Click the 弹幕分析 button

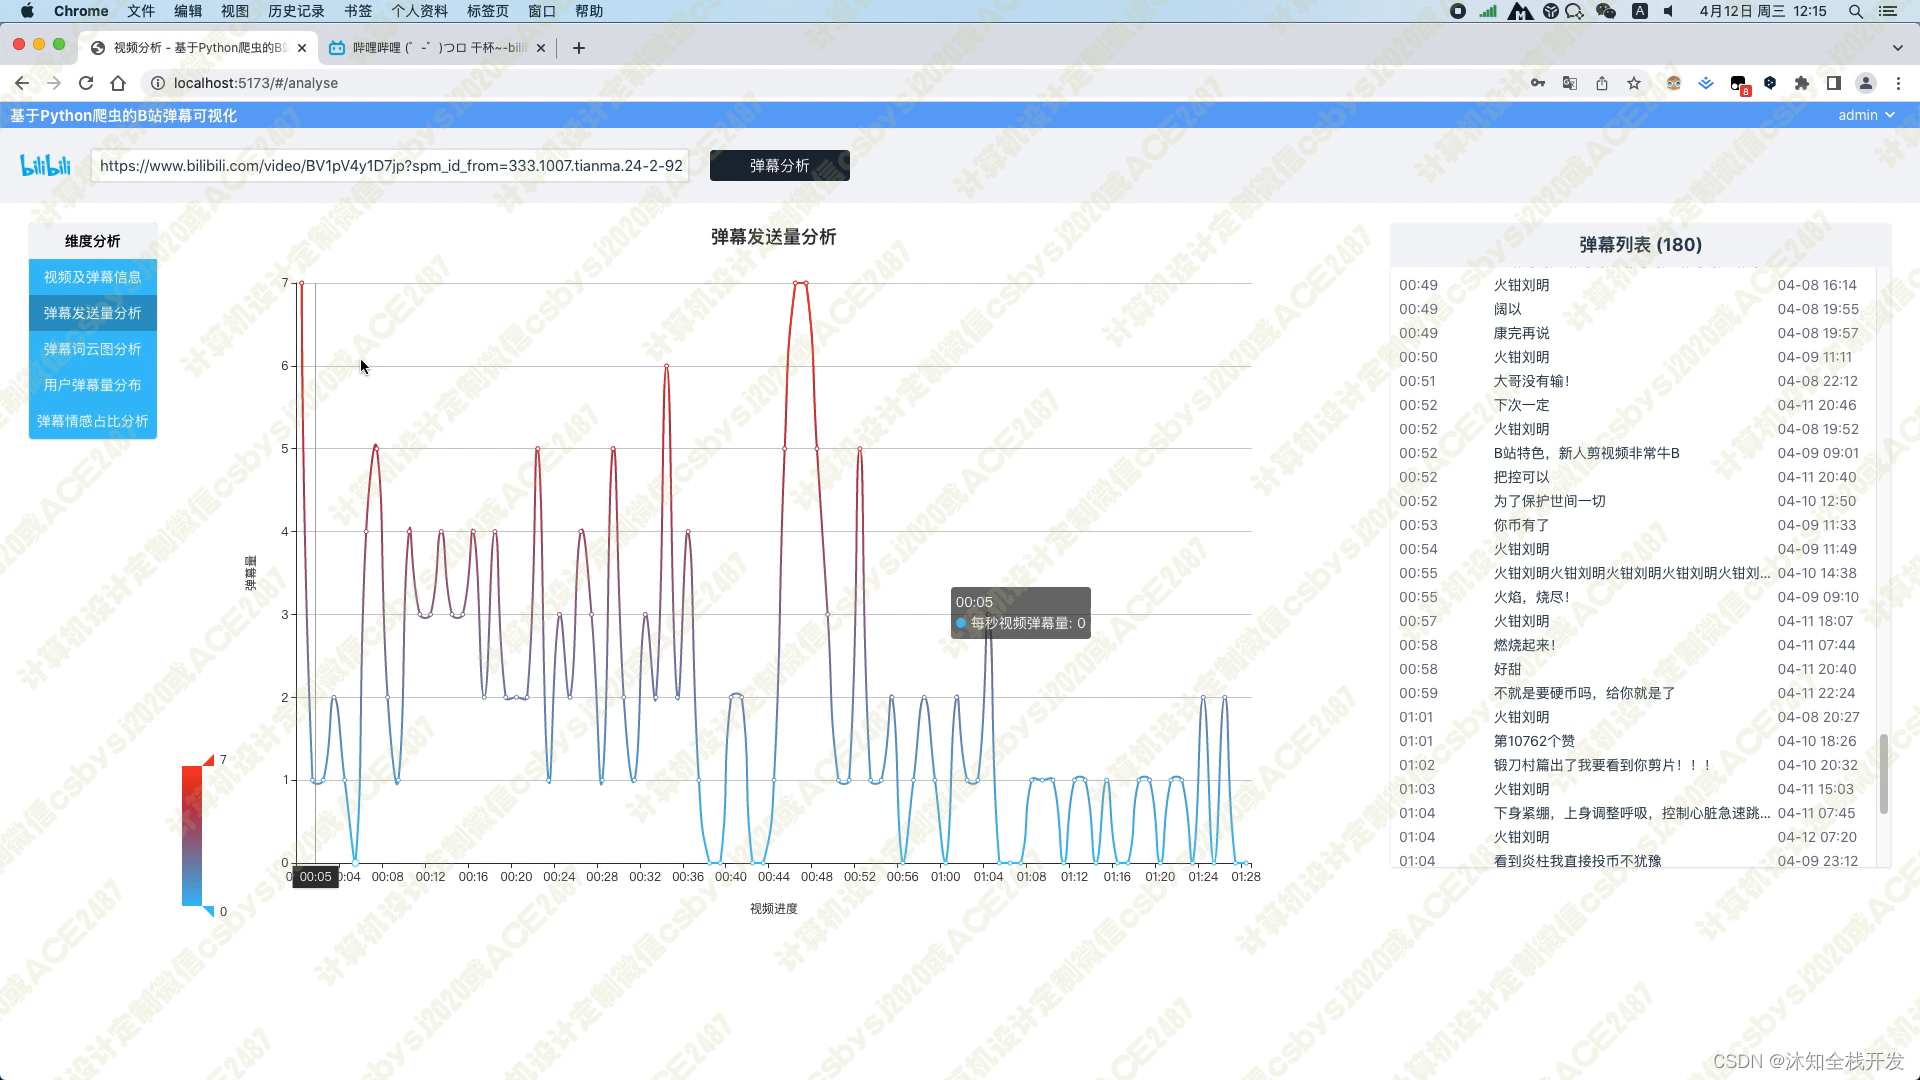click(x=779, y=166)
